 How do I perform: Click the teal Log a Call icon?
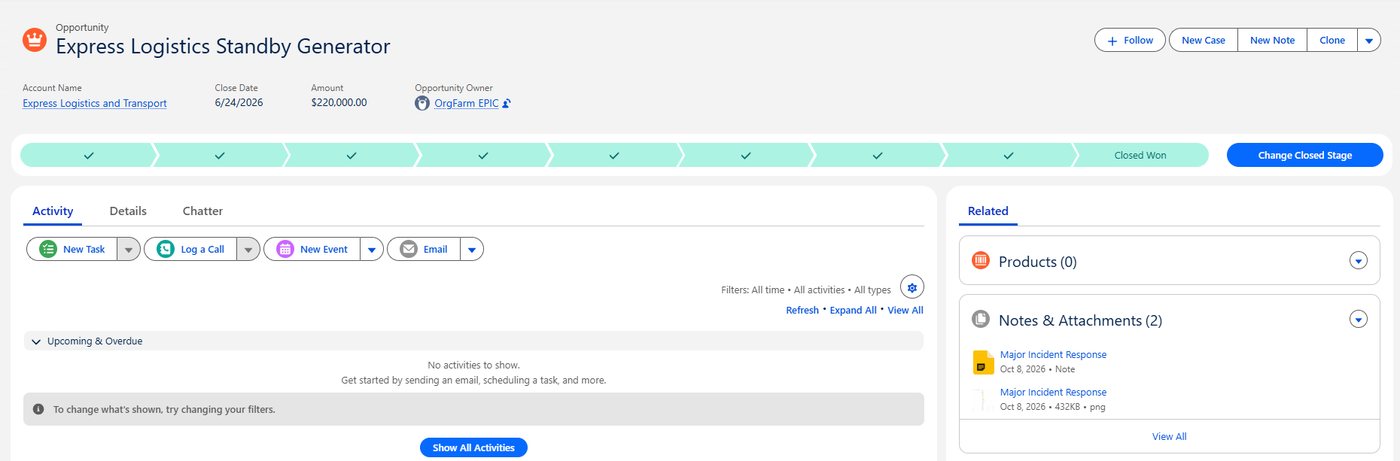click(166, 249)
